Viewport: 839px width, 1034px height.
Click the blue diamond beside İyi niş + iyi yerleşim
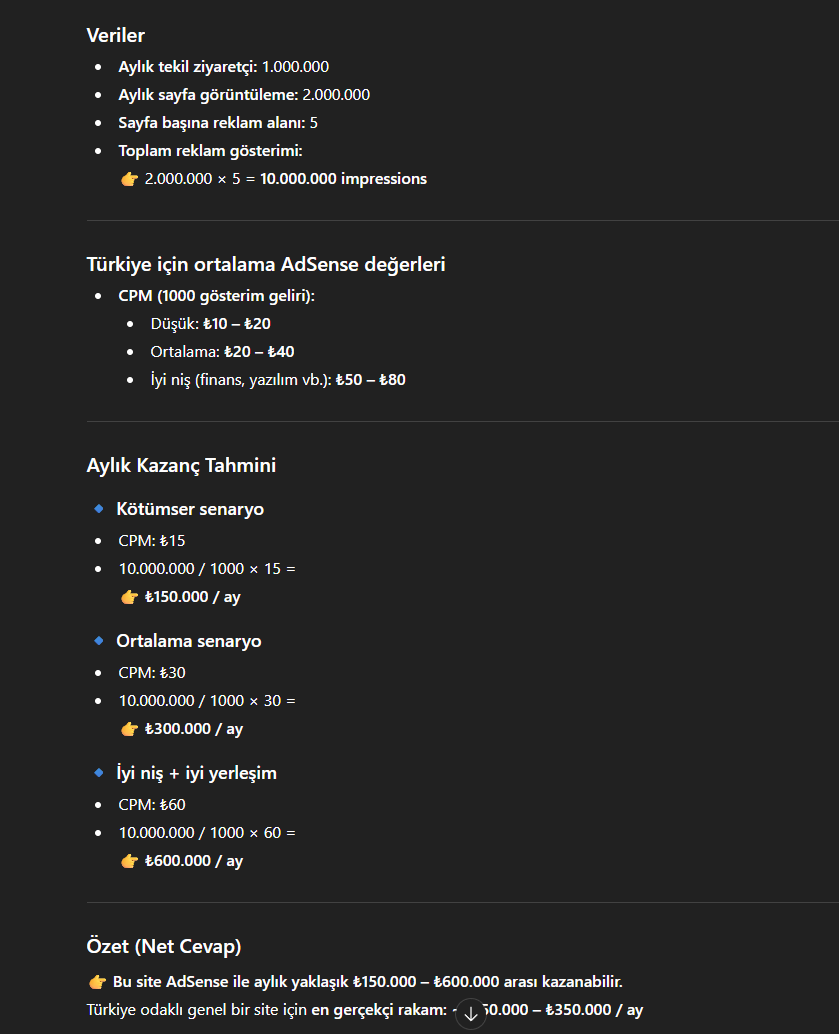[99, 772]
